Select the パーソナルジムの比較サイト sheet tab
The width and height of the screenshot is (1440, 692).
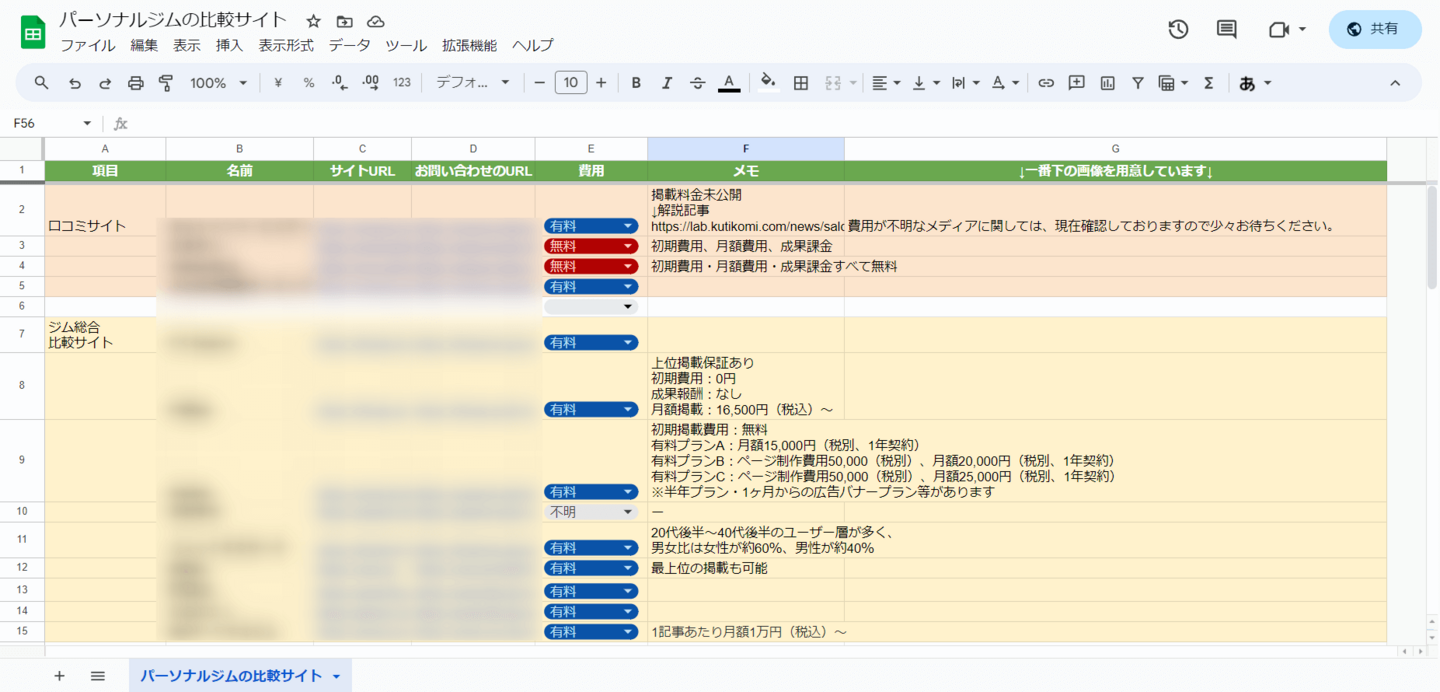(x=231, y=676)
